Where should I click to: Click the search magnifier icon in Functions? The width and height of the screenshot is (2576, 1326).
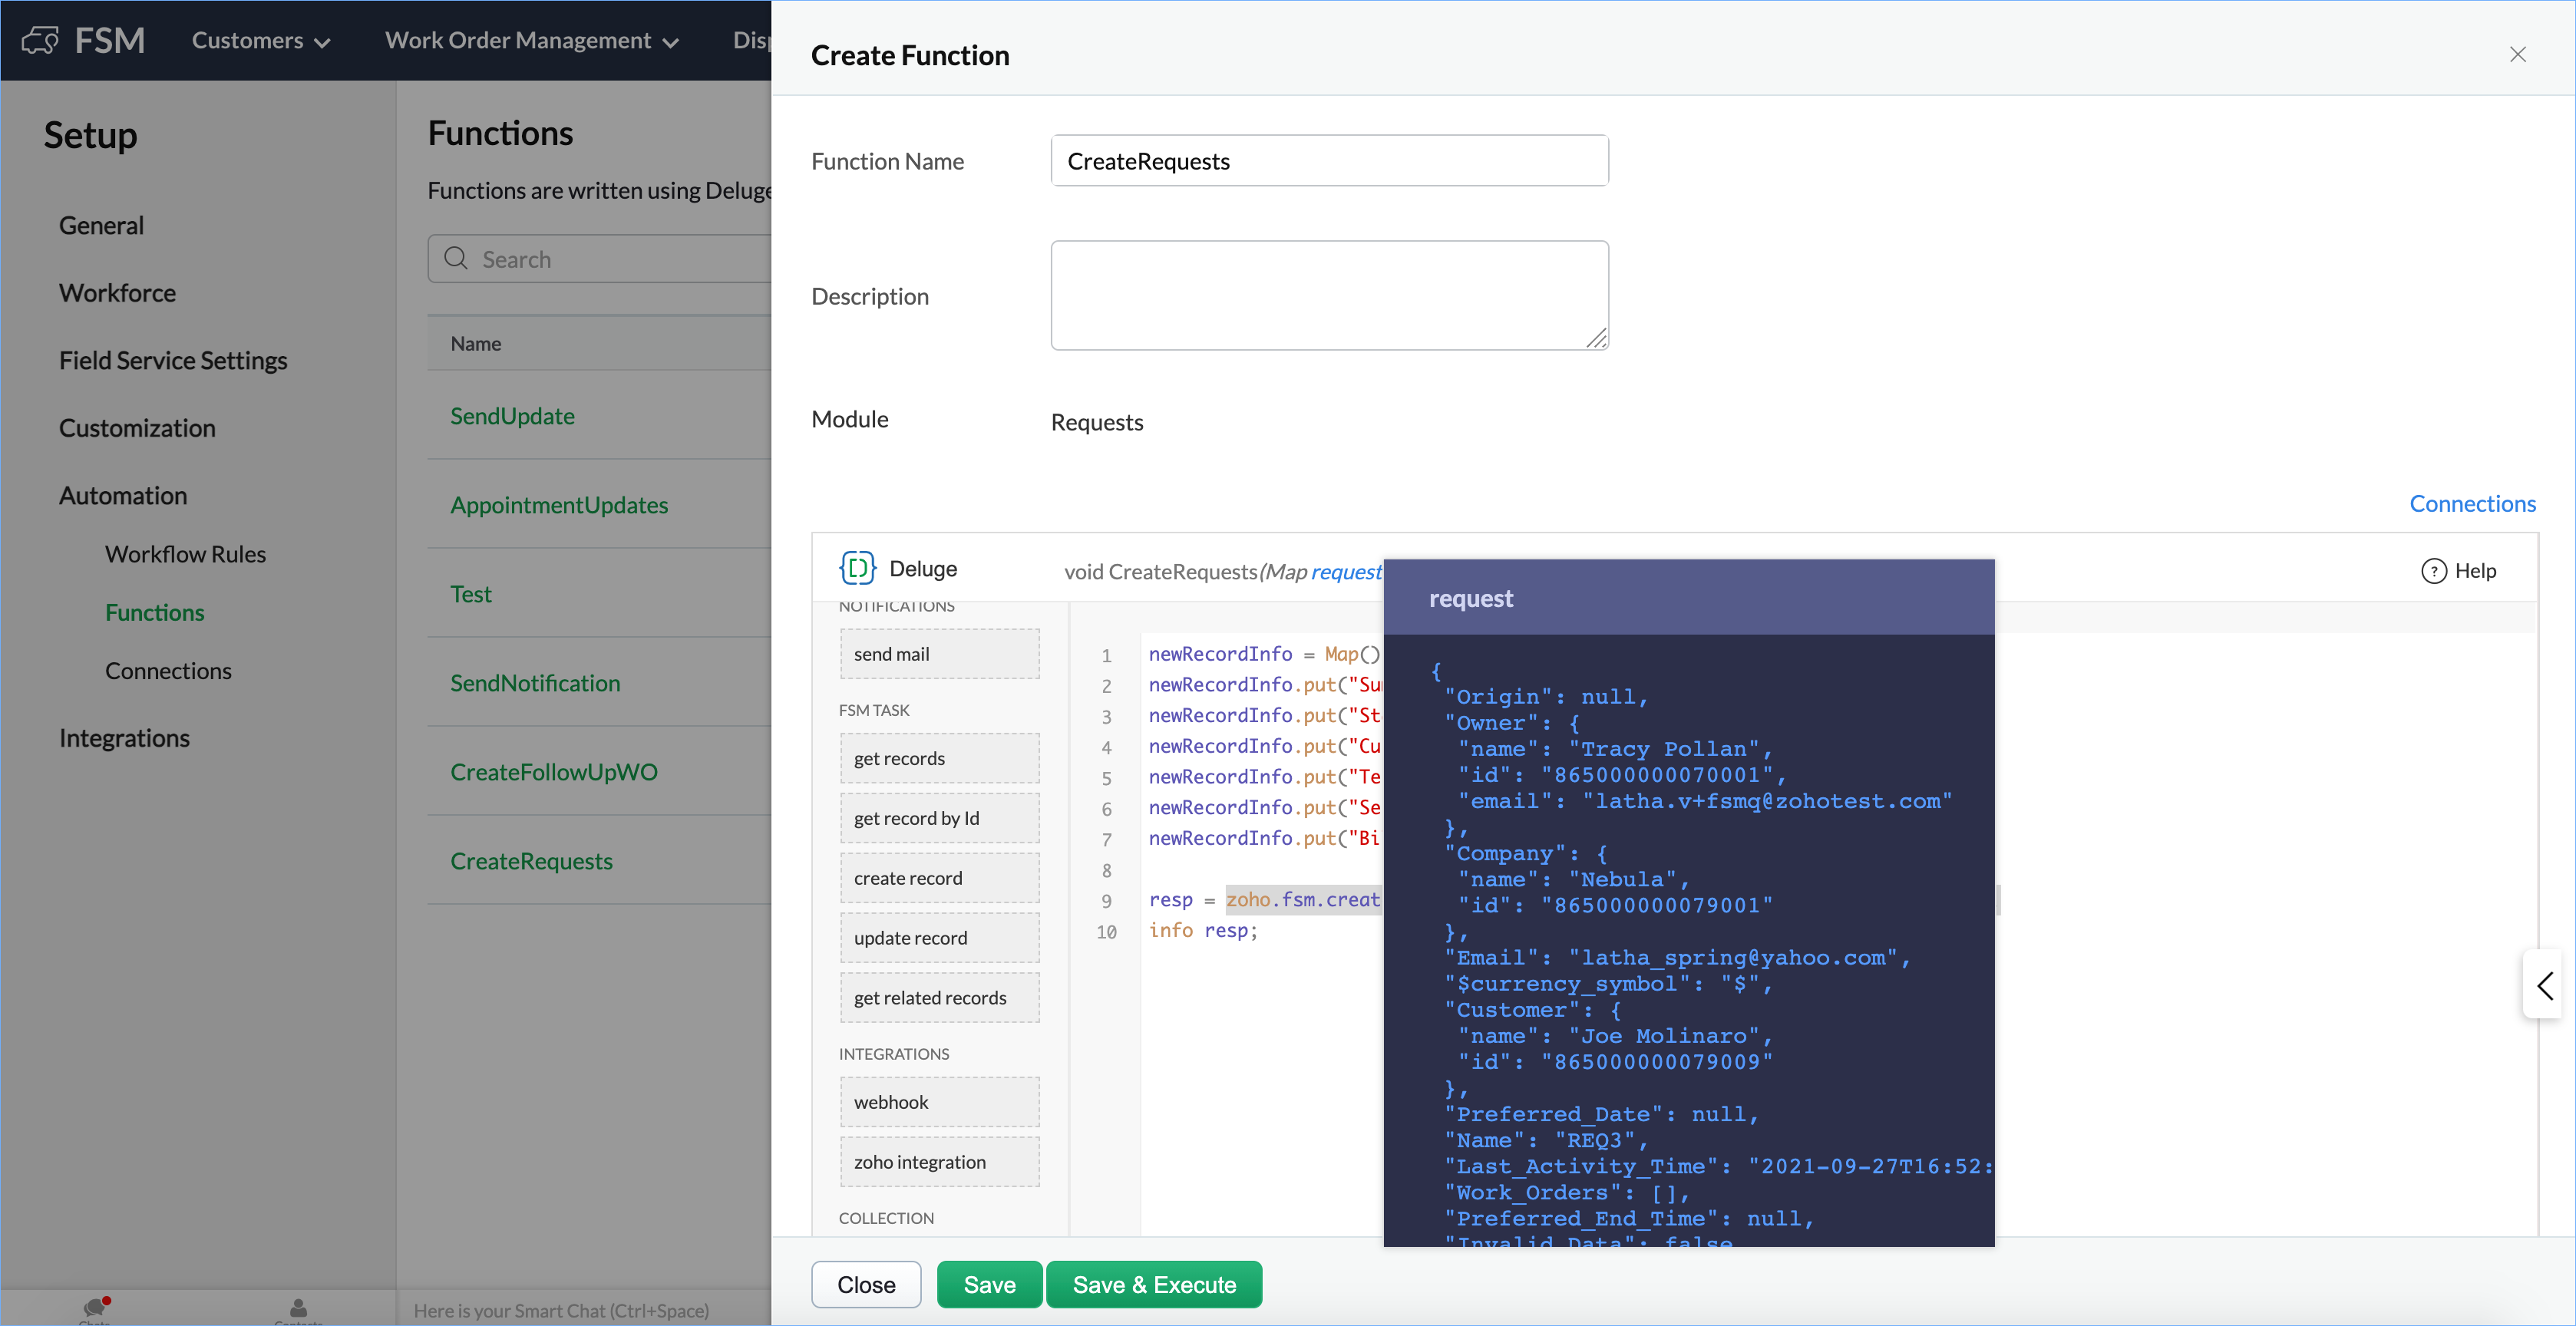click(456, 259)
